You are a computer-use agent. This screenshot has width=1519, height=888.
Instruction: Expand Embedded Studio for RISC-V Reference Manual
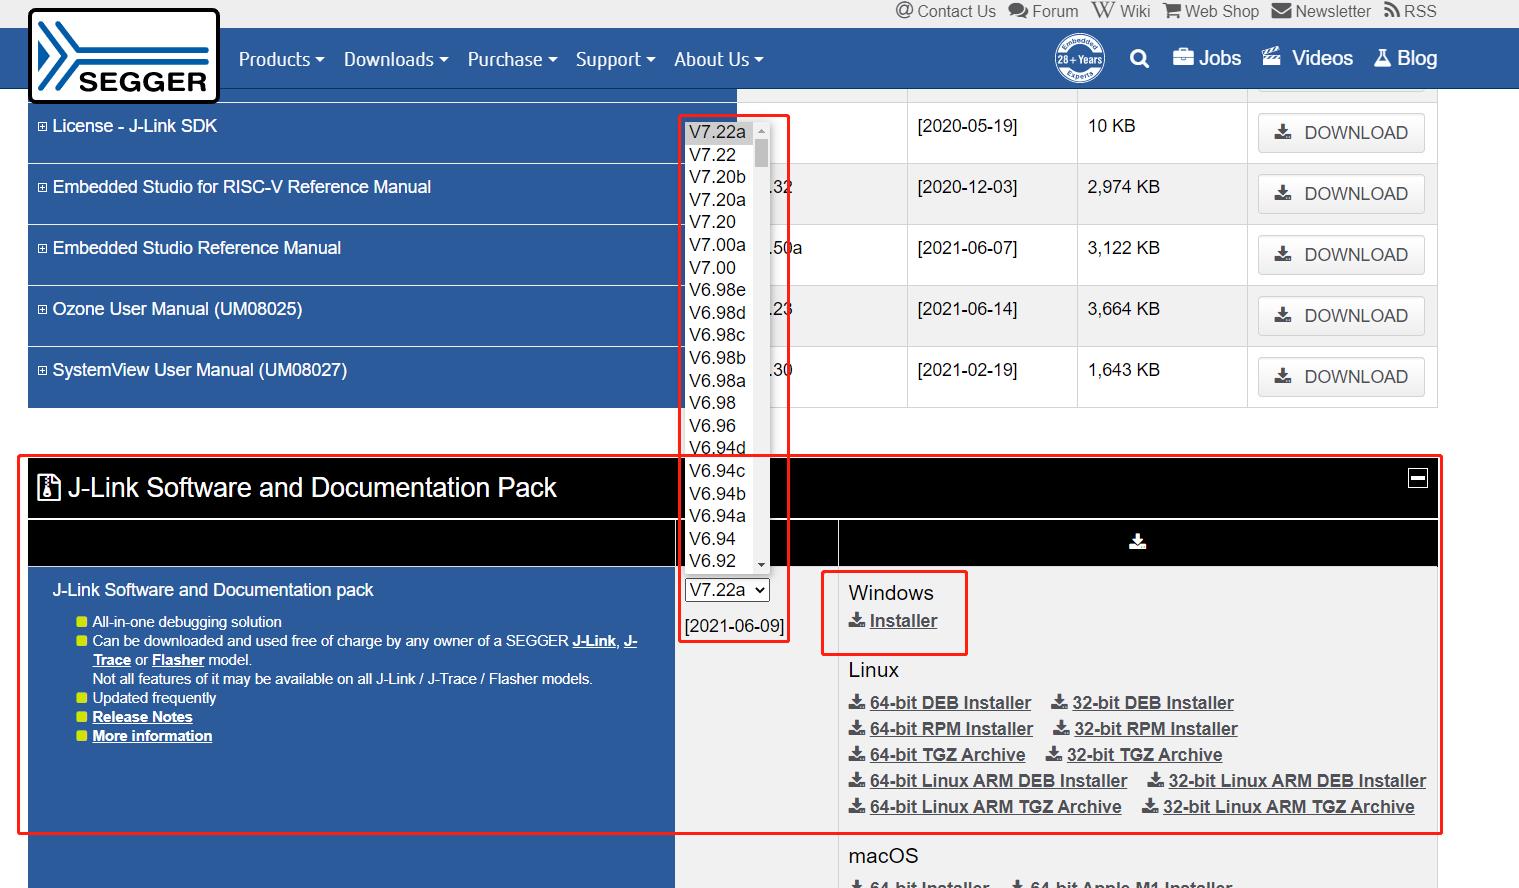(42, 187)
